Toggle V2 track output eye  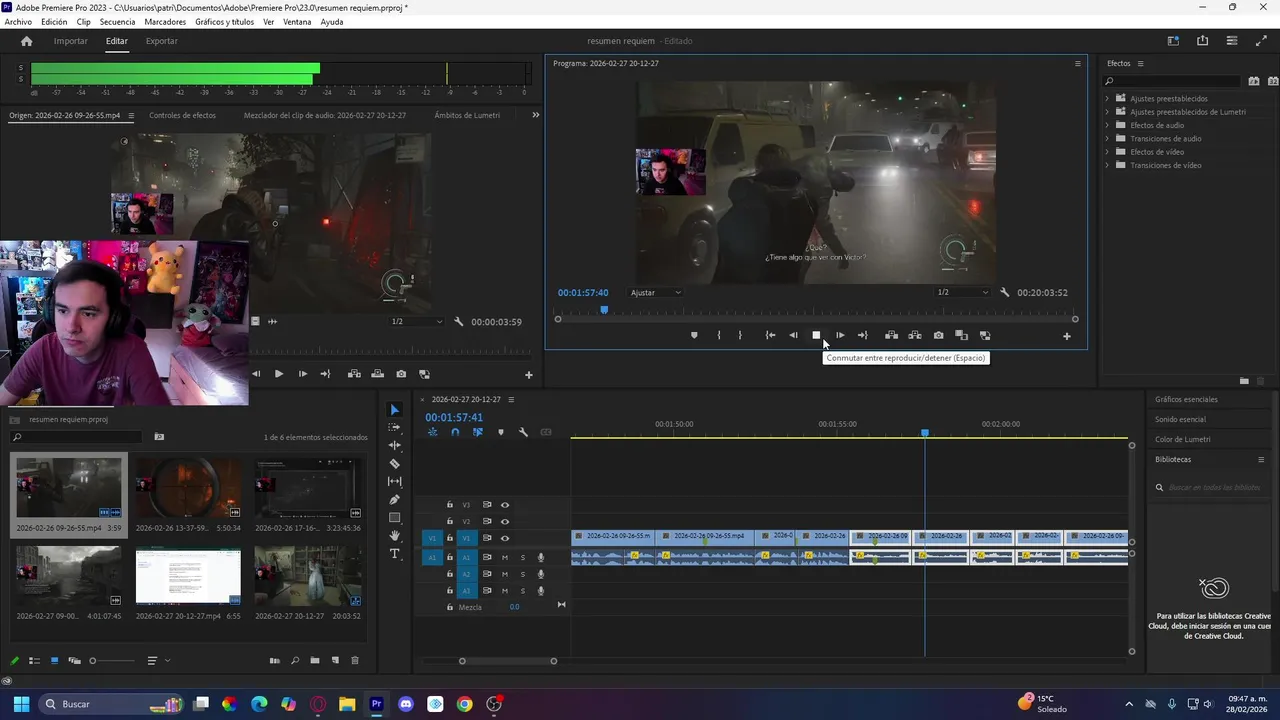(x=505, y=521)
